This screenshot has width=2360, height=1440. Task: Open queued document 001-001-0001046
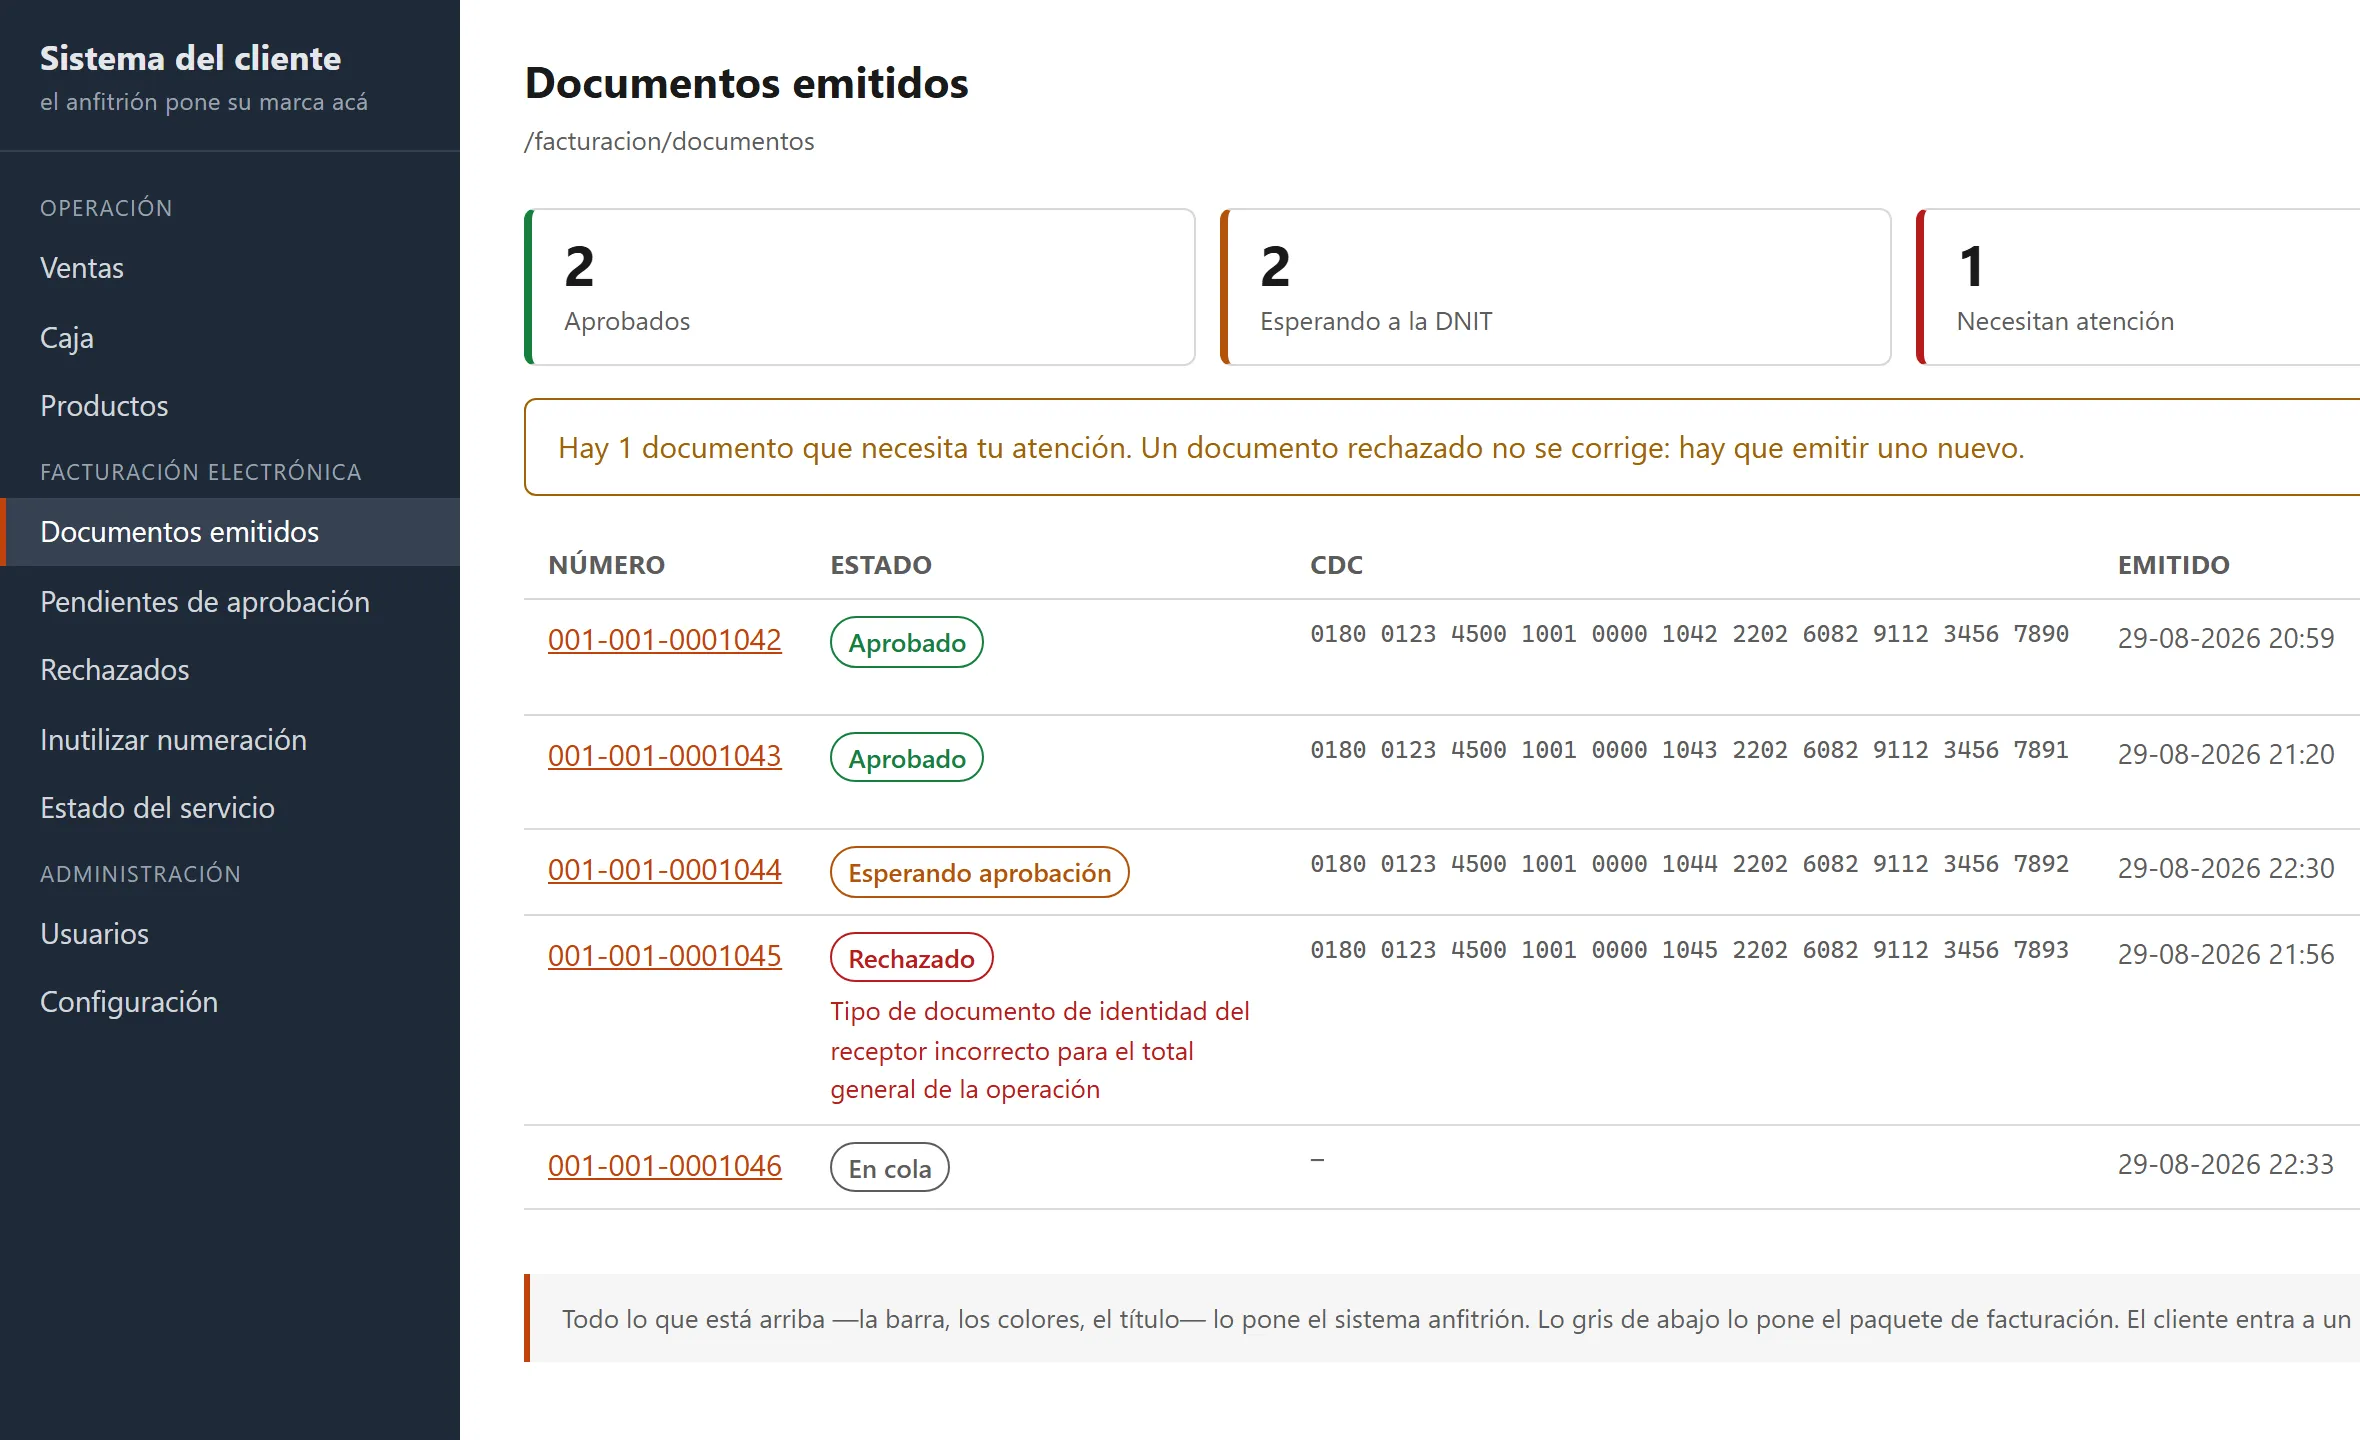pos(665,1166)
